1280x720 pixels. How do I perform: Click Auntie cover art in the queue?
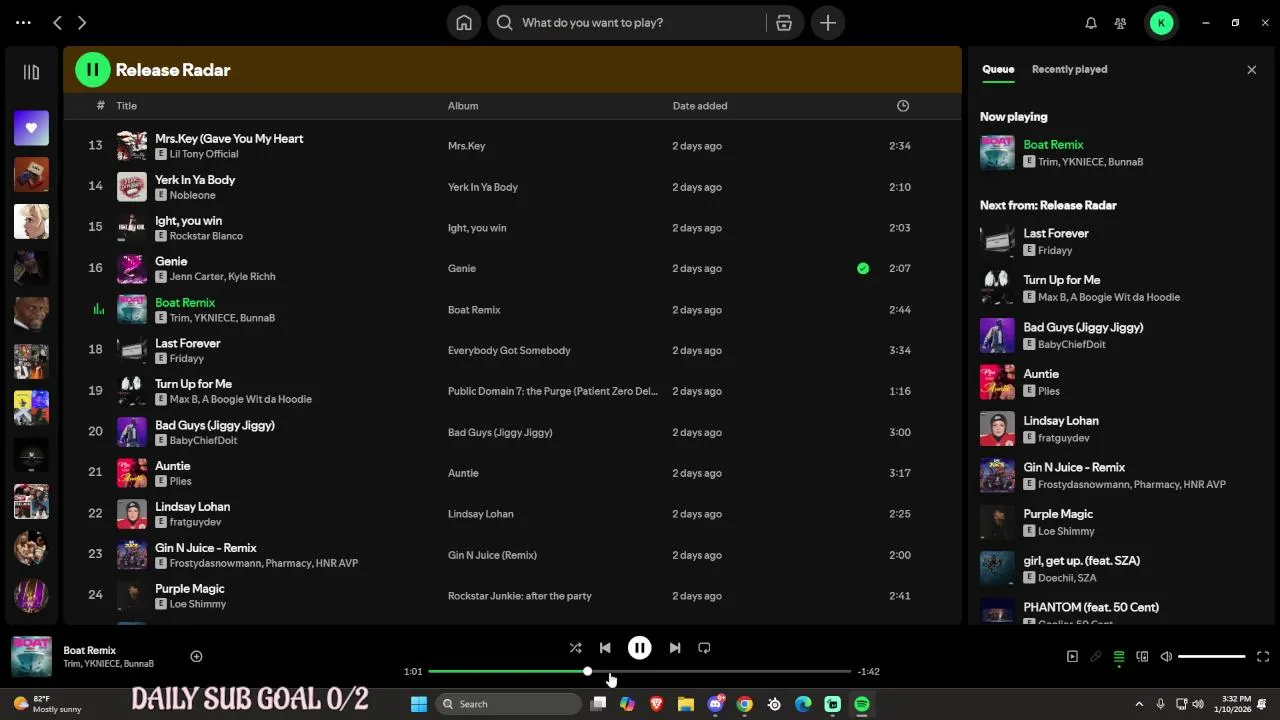997,382
